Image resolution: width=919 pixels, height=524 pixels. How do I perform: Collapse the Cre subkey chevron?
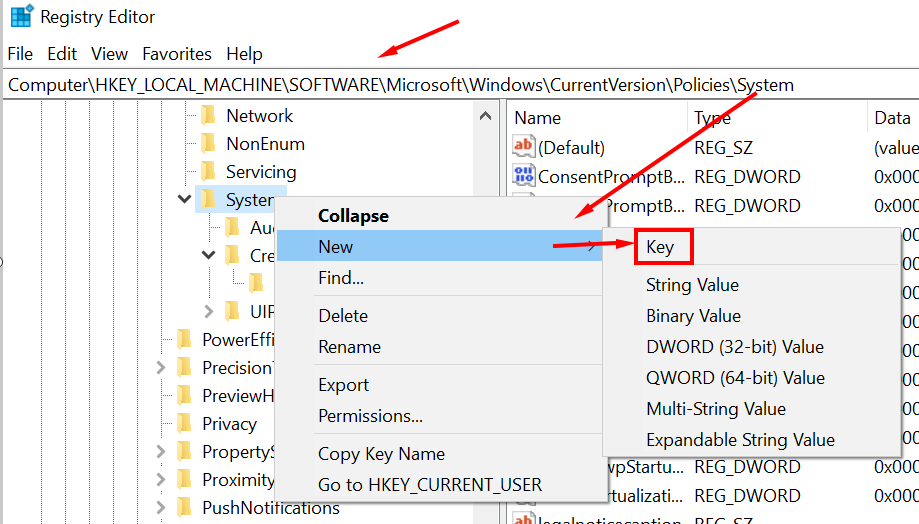tap(209, 255)
